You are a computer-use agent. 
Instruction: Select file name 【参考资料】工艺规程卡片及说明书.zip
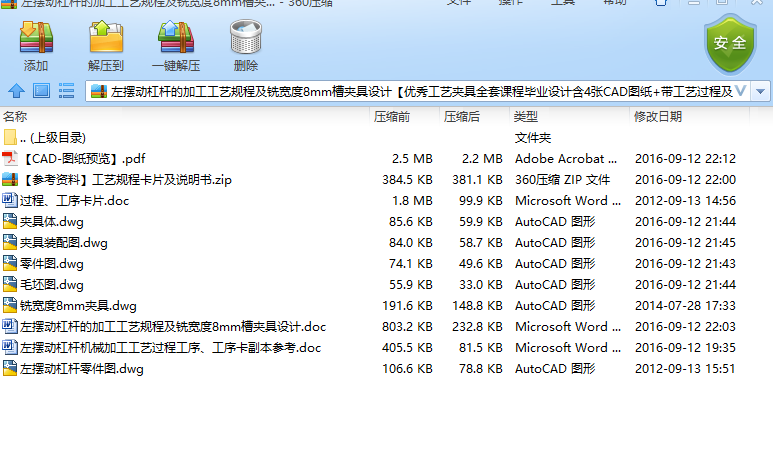click(x=127, y=180)
